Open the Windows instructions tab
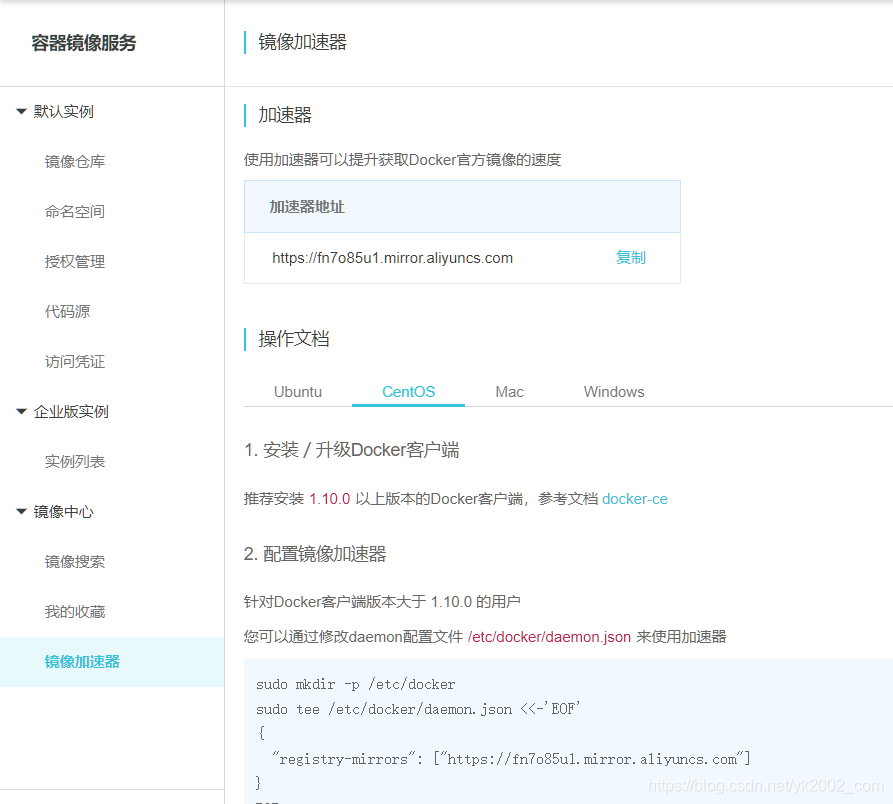 coord(613,391)
